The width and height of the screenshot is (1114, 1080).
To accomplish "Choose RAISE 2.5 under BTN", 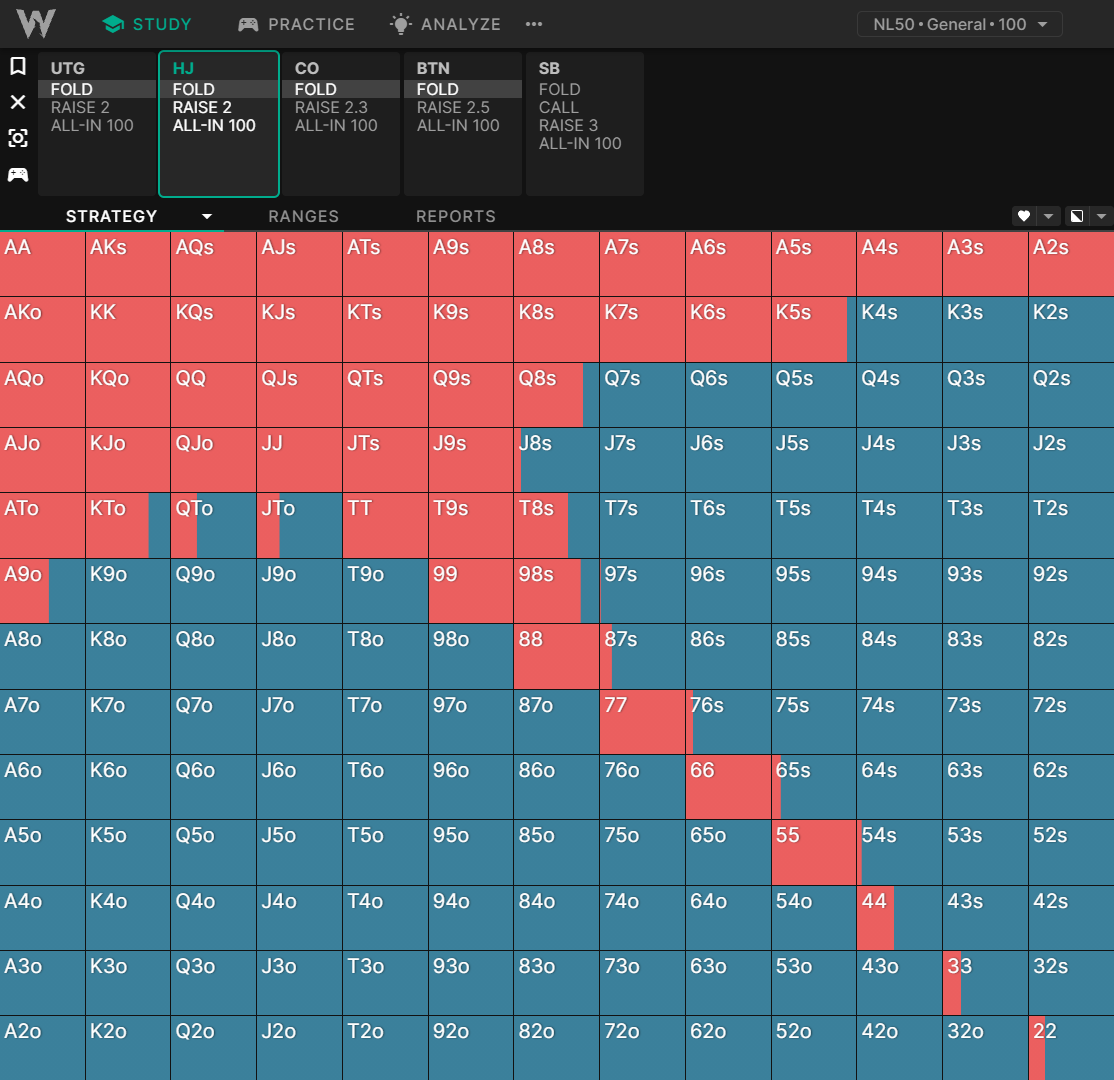I will 453,107.
